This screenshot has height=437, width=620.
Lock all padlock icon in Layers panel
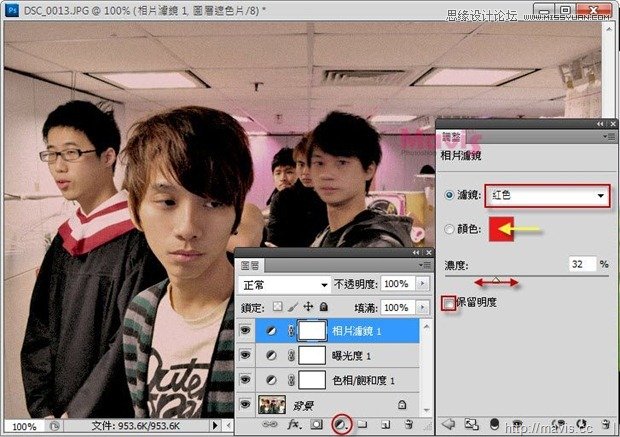point(323,306)
